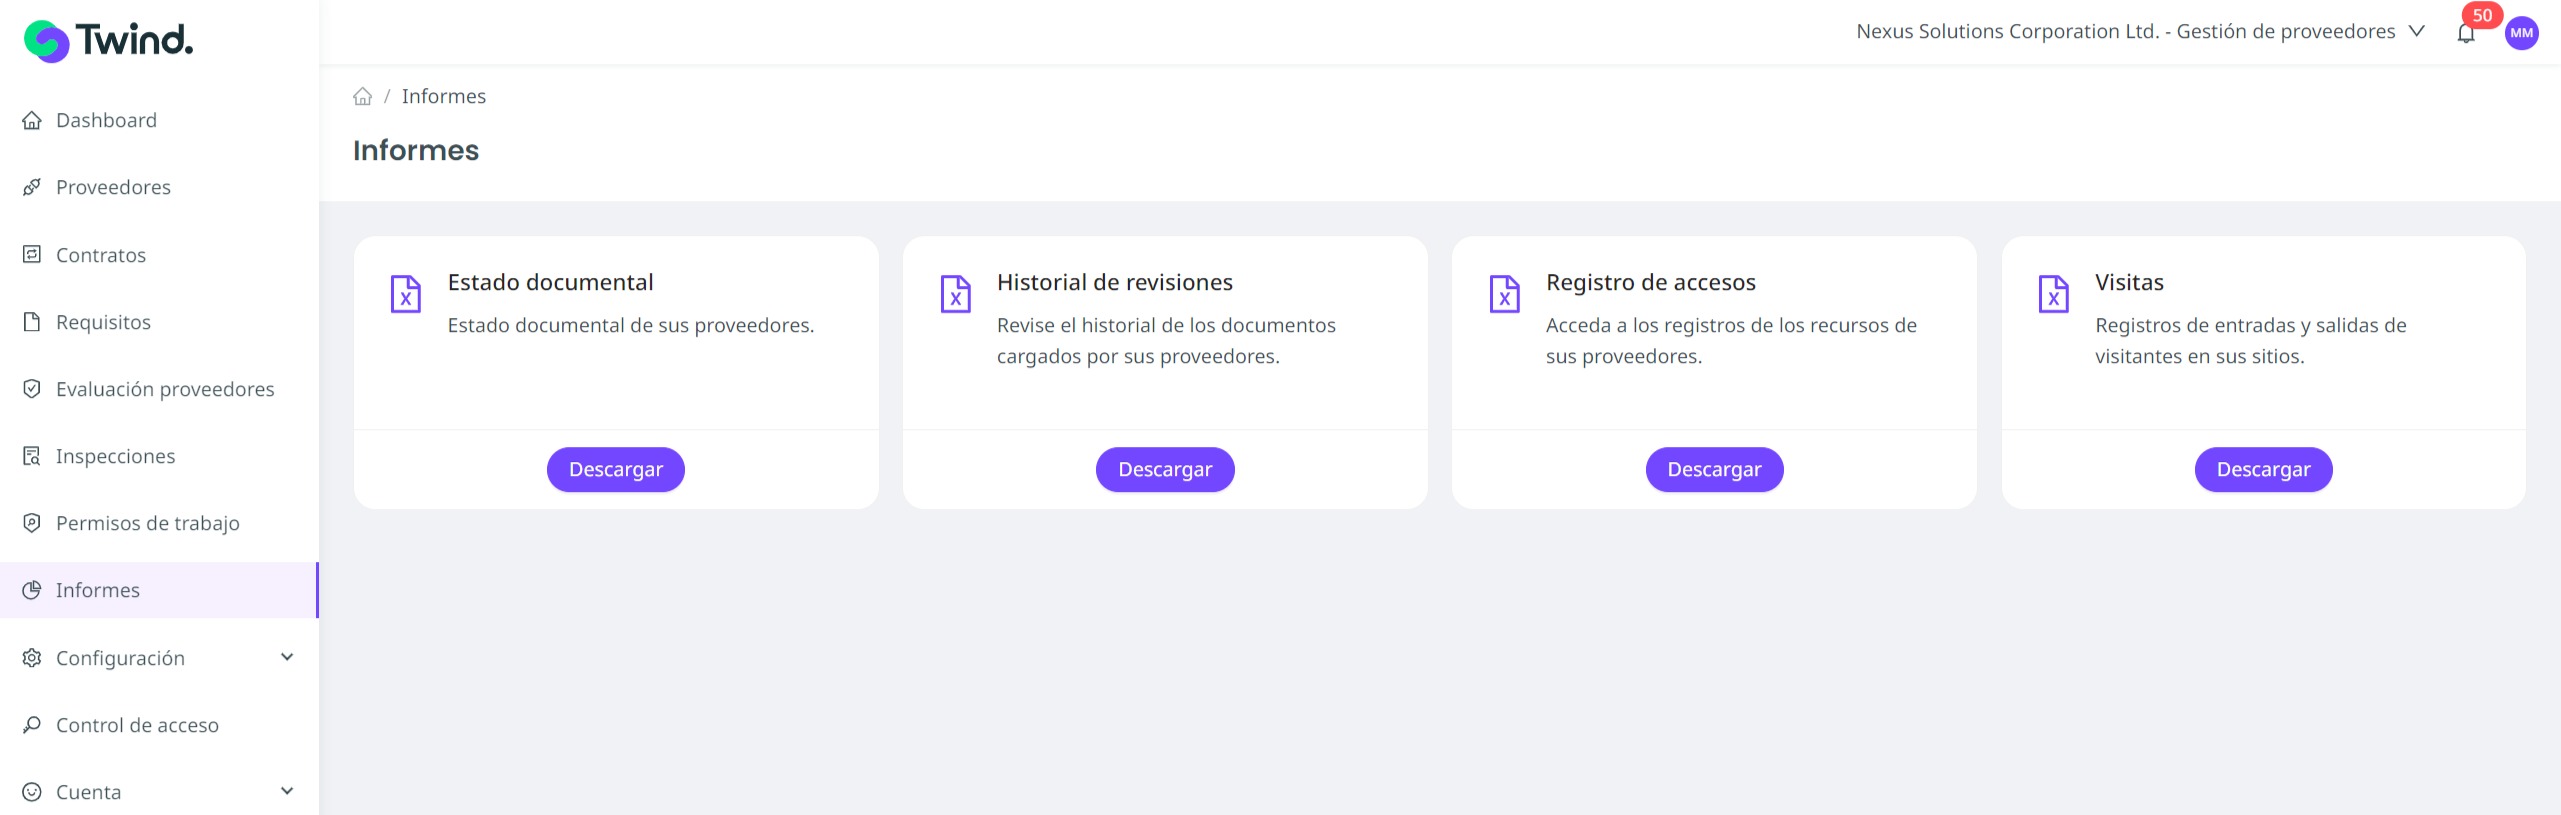Click the Twind logo

click(x=108, y=41)
